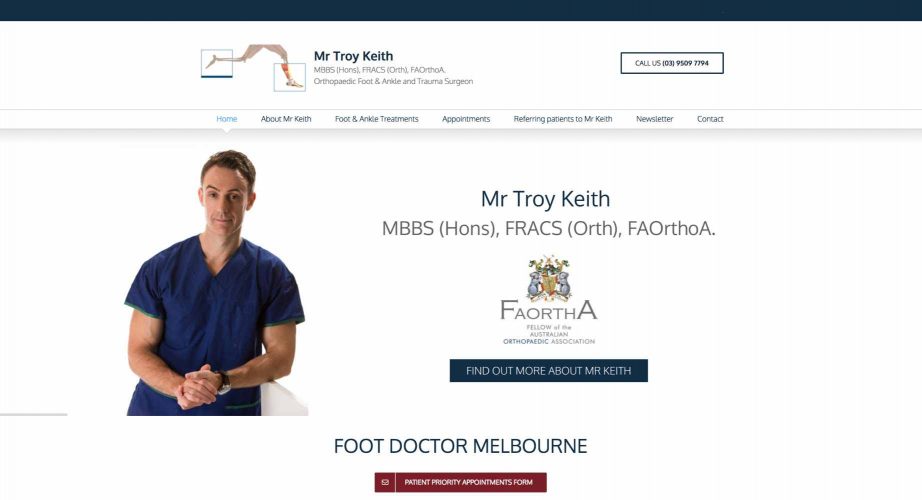
Task: Open the Home menu item
Action: pos(226,119)
